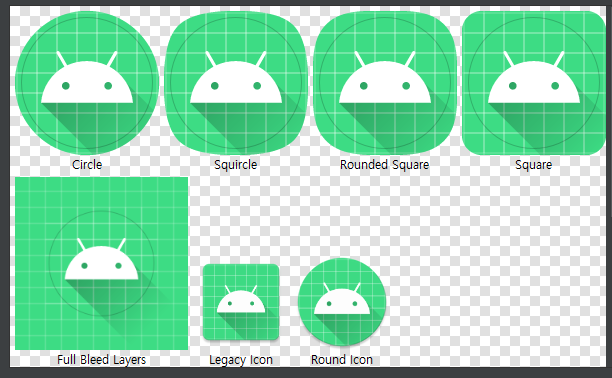Open the Full Bleed Layers preview
The width and height of the screenshot is (612, 378).
(101, 263)
